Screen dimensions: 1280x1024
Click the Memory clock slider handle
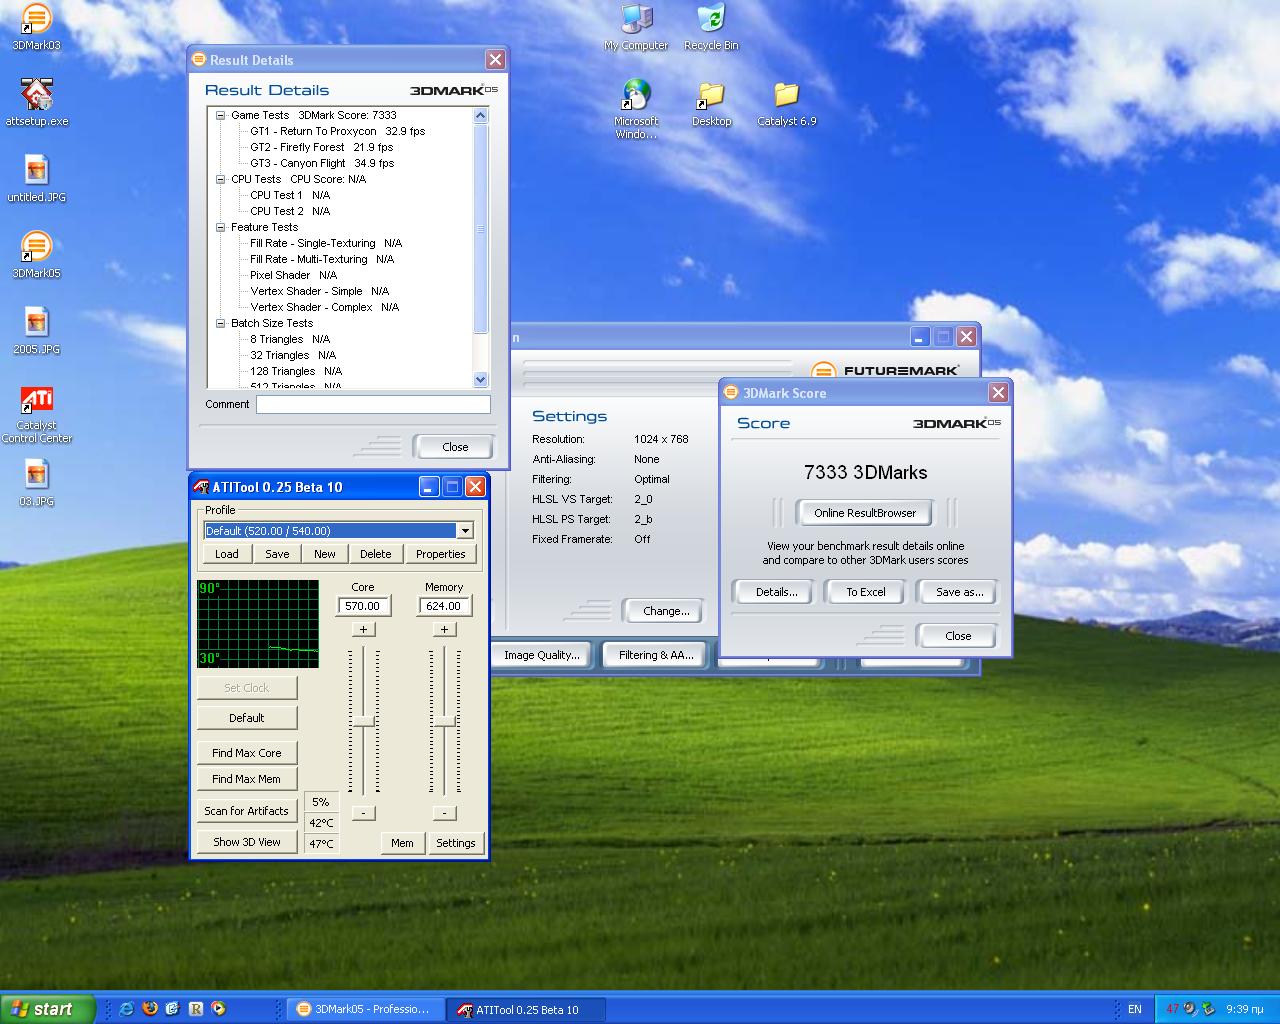tap(445, 721)
